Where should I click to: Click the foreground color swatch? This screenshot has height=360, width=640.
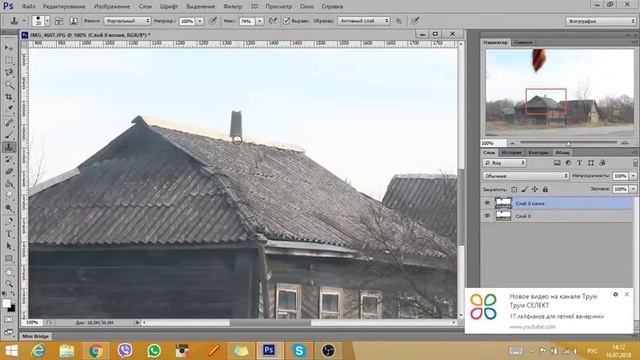click(x=6, y=303)
